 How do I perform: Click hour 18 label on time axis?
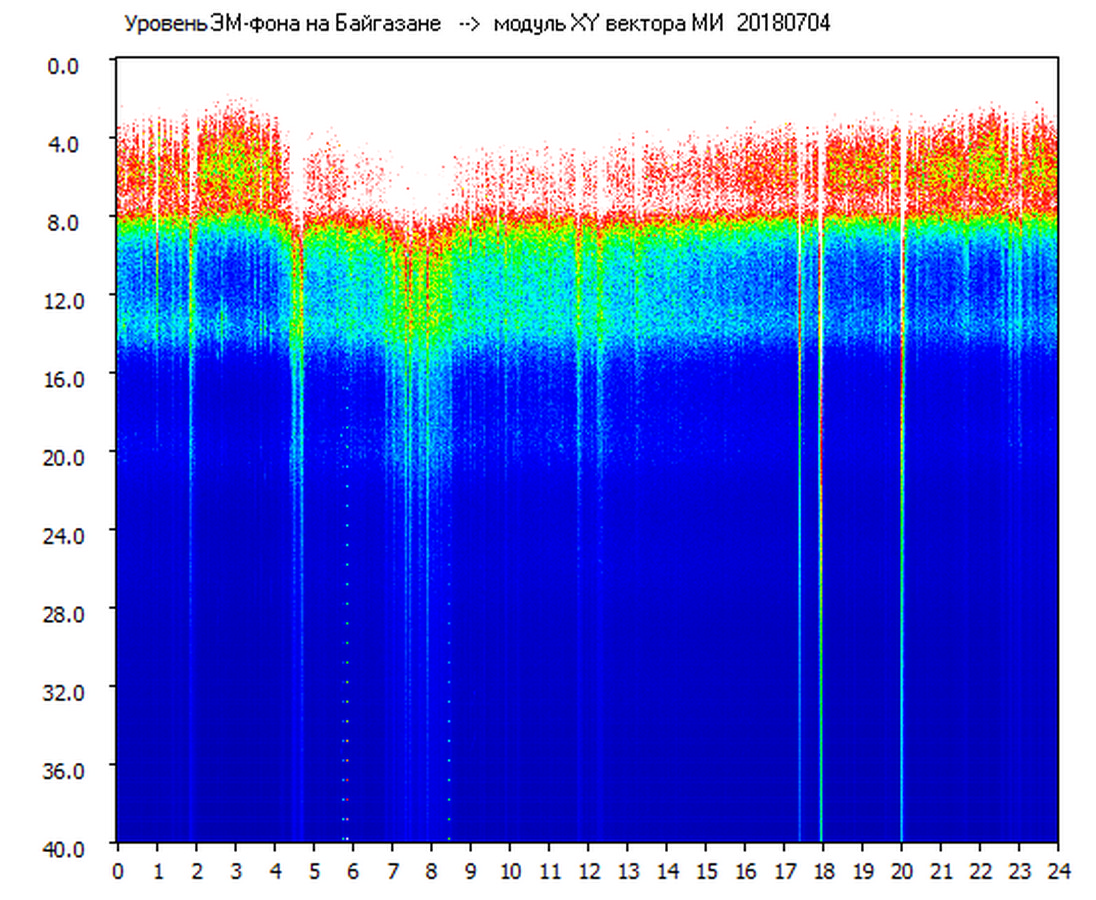(x=823, y=870)
